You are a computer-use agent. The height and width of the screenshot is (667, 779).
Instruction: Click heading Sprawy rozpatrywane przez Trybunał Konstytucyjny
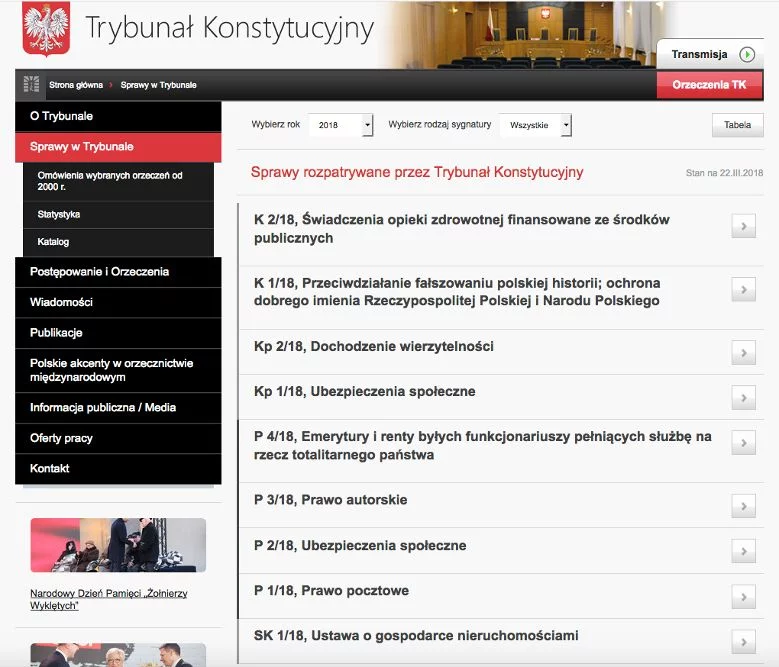417,172
